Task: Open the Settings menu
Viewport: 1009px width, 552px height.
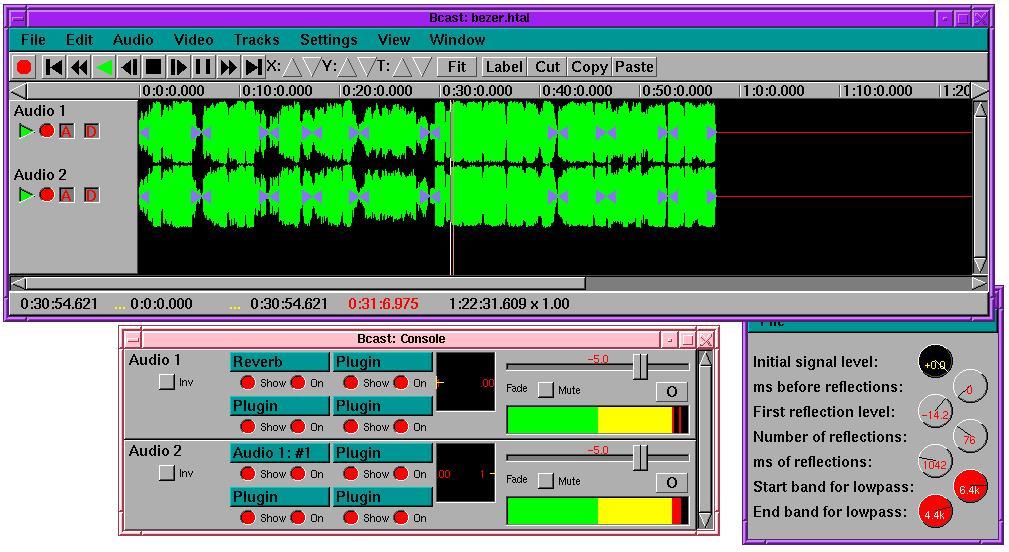Action: [328, 40]
